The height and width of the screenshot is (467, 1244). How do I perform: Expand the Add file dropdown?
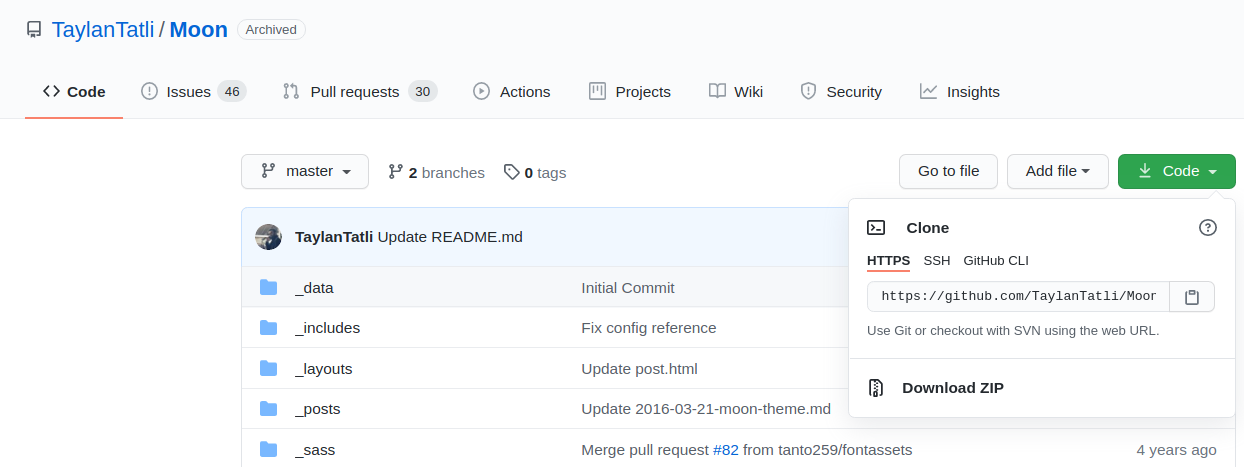(x=1057, y=171)
